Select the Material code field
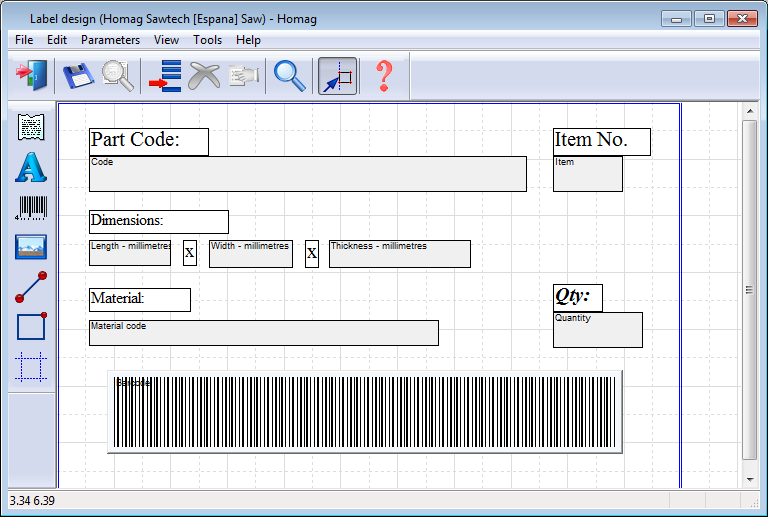The width and height of the screenshot is (768, 517). pyautogui.click(x=264, y=333)
